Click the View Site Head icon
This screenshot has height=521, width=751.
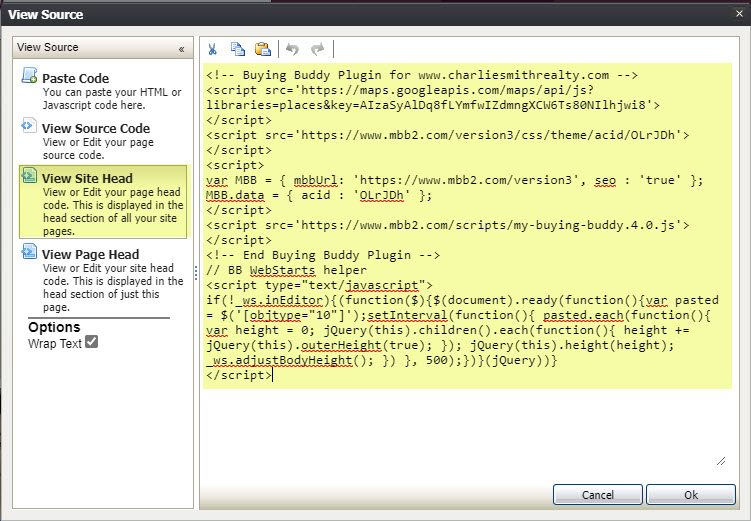(29, 175)
